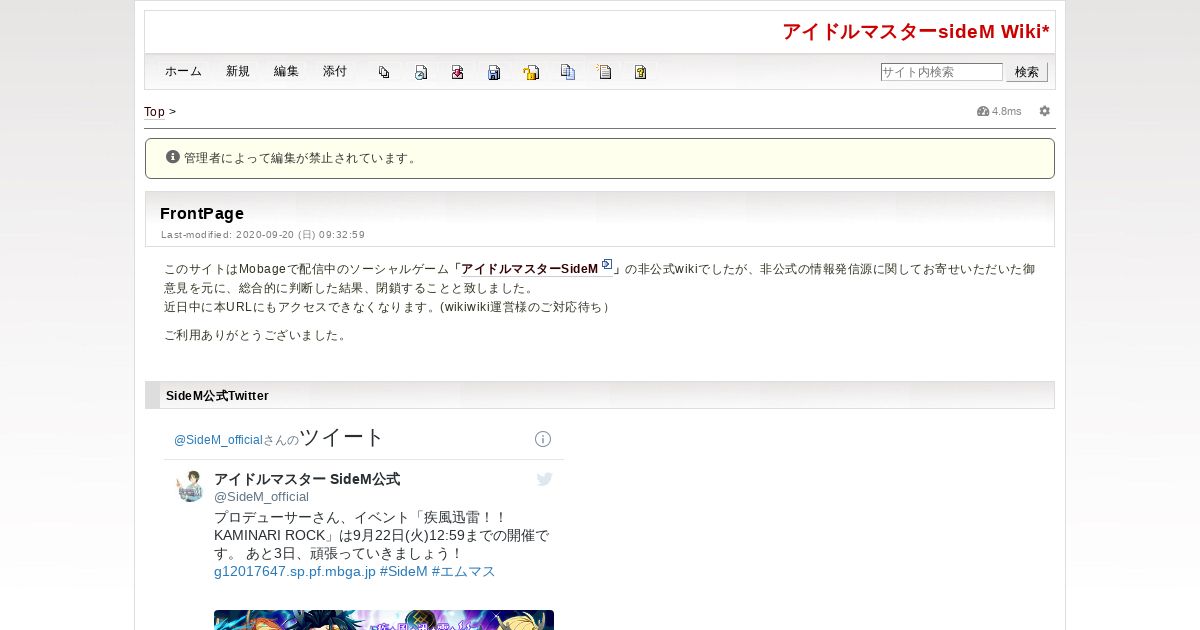Open the #エムマス hashtag
Image resolution: width=1200 pixels, height=630 pixels.
point(463,572)
